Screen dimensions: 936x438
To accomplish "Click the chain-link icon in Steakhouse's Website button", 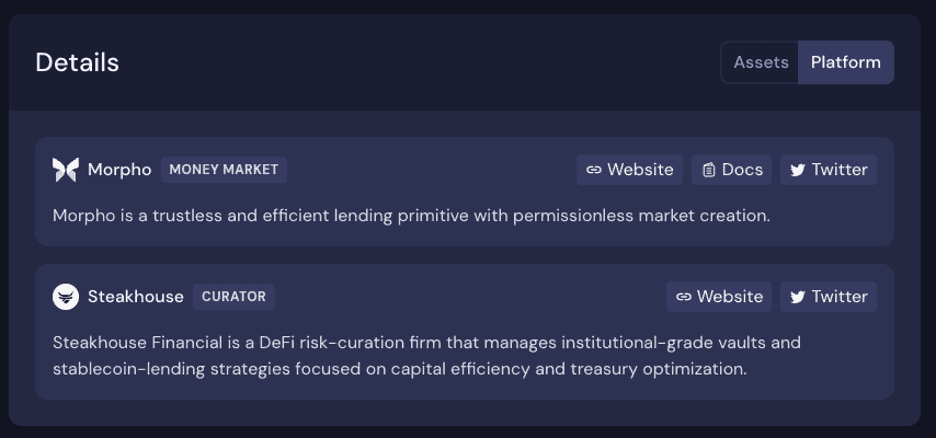I will pyautogui.click(x=684, y=297).
